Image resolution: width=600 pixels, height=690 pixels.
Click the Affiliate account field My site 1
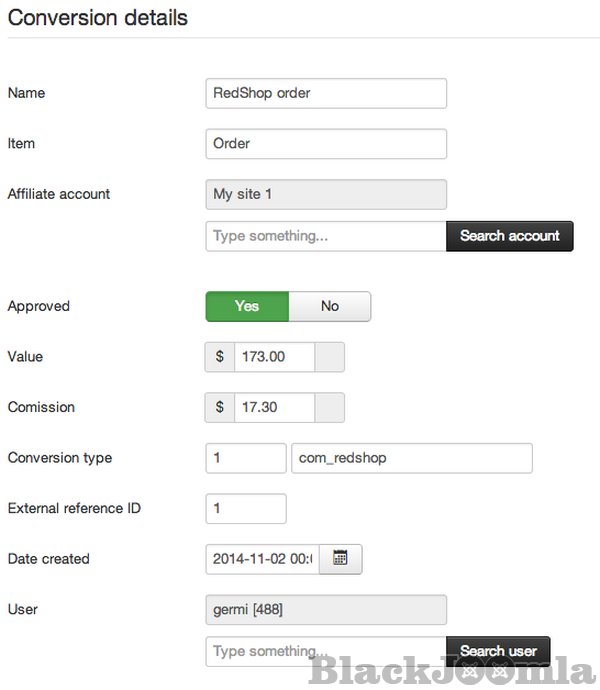coord(325,194)
